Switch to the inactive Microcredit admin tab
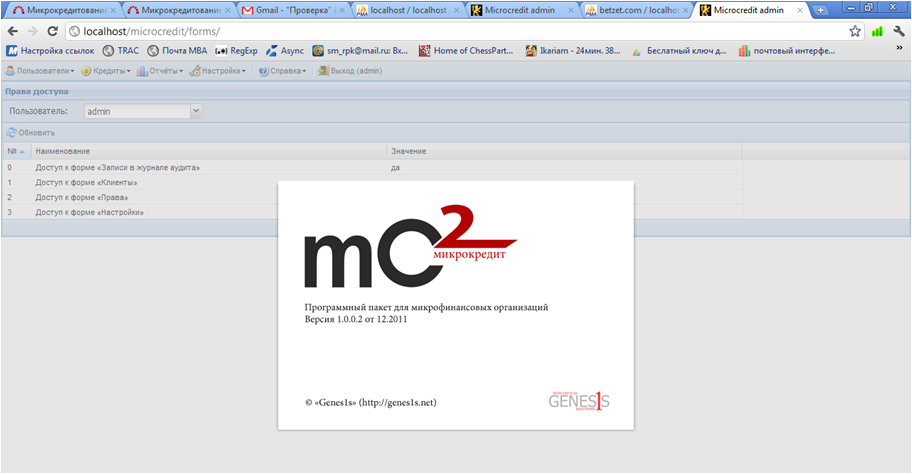Screen dimensions: 912x474 [x=523, y=10]
